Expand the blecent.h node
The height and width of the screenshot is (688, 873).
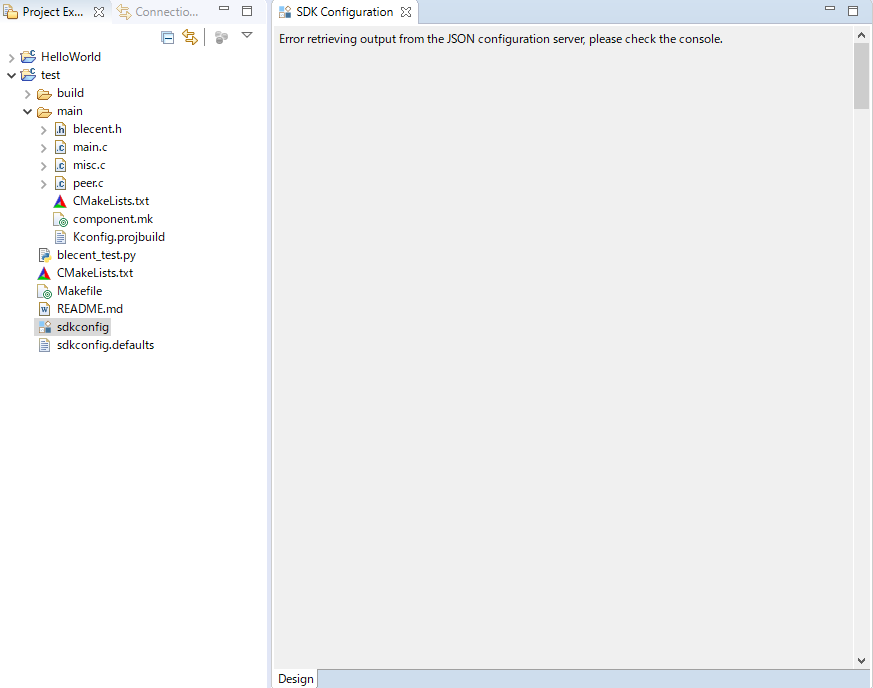point(43,130)
